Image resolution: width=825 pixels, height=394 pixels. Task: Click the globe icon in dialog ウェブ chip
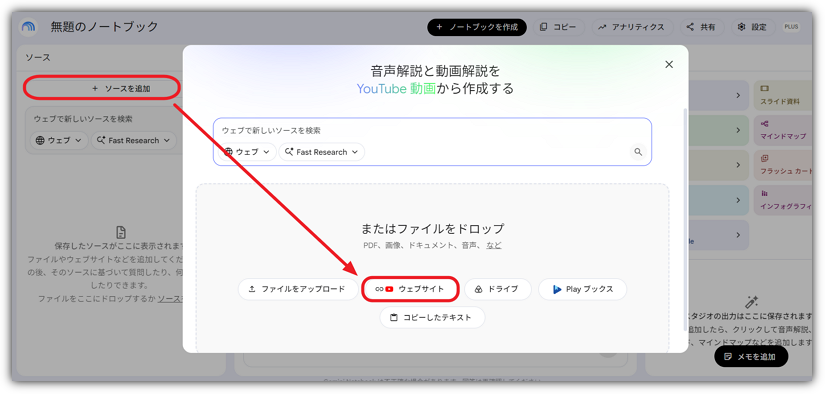point(228,152)
